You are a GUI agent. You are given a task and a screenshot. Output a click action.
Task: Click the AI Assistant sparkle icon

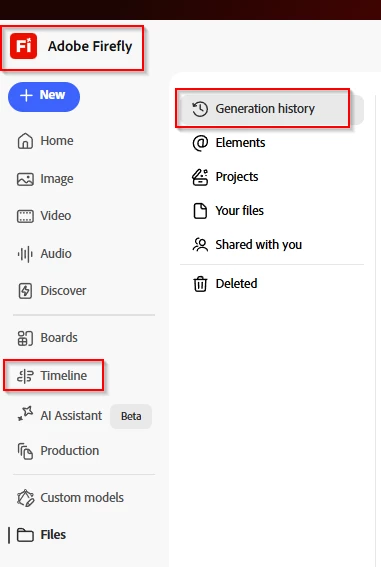25,413
